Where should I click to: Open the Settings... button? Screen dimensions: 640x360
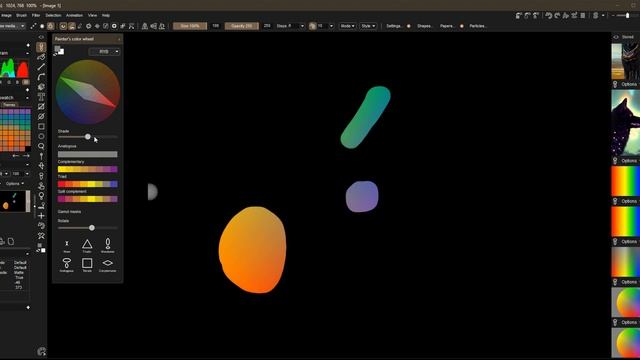(x=394, y=26)
